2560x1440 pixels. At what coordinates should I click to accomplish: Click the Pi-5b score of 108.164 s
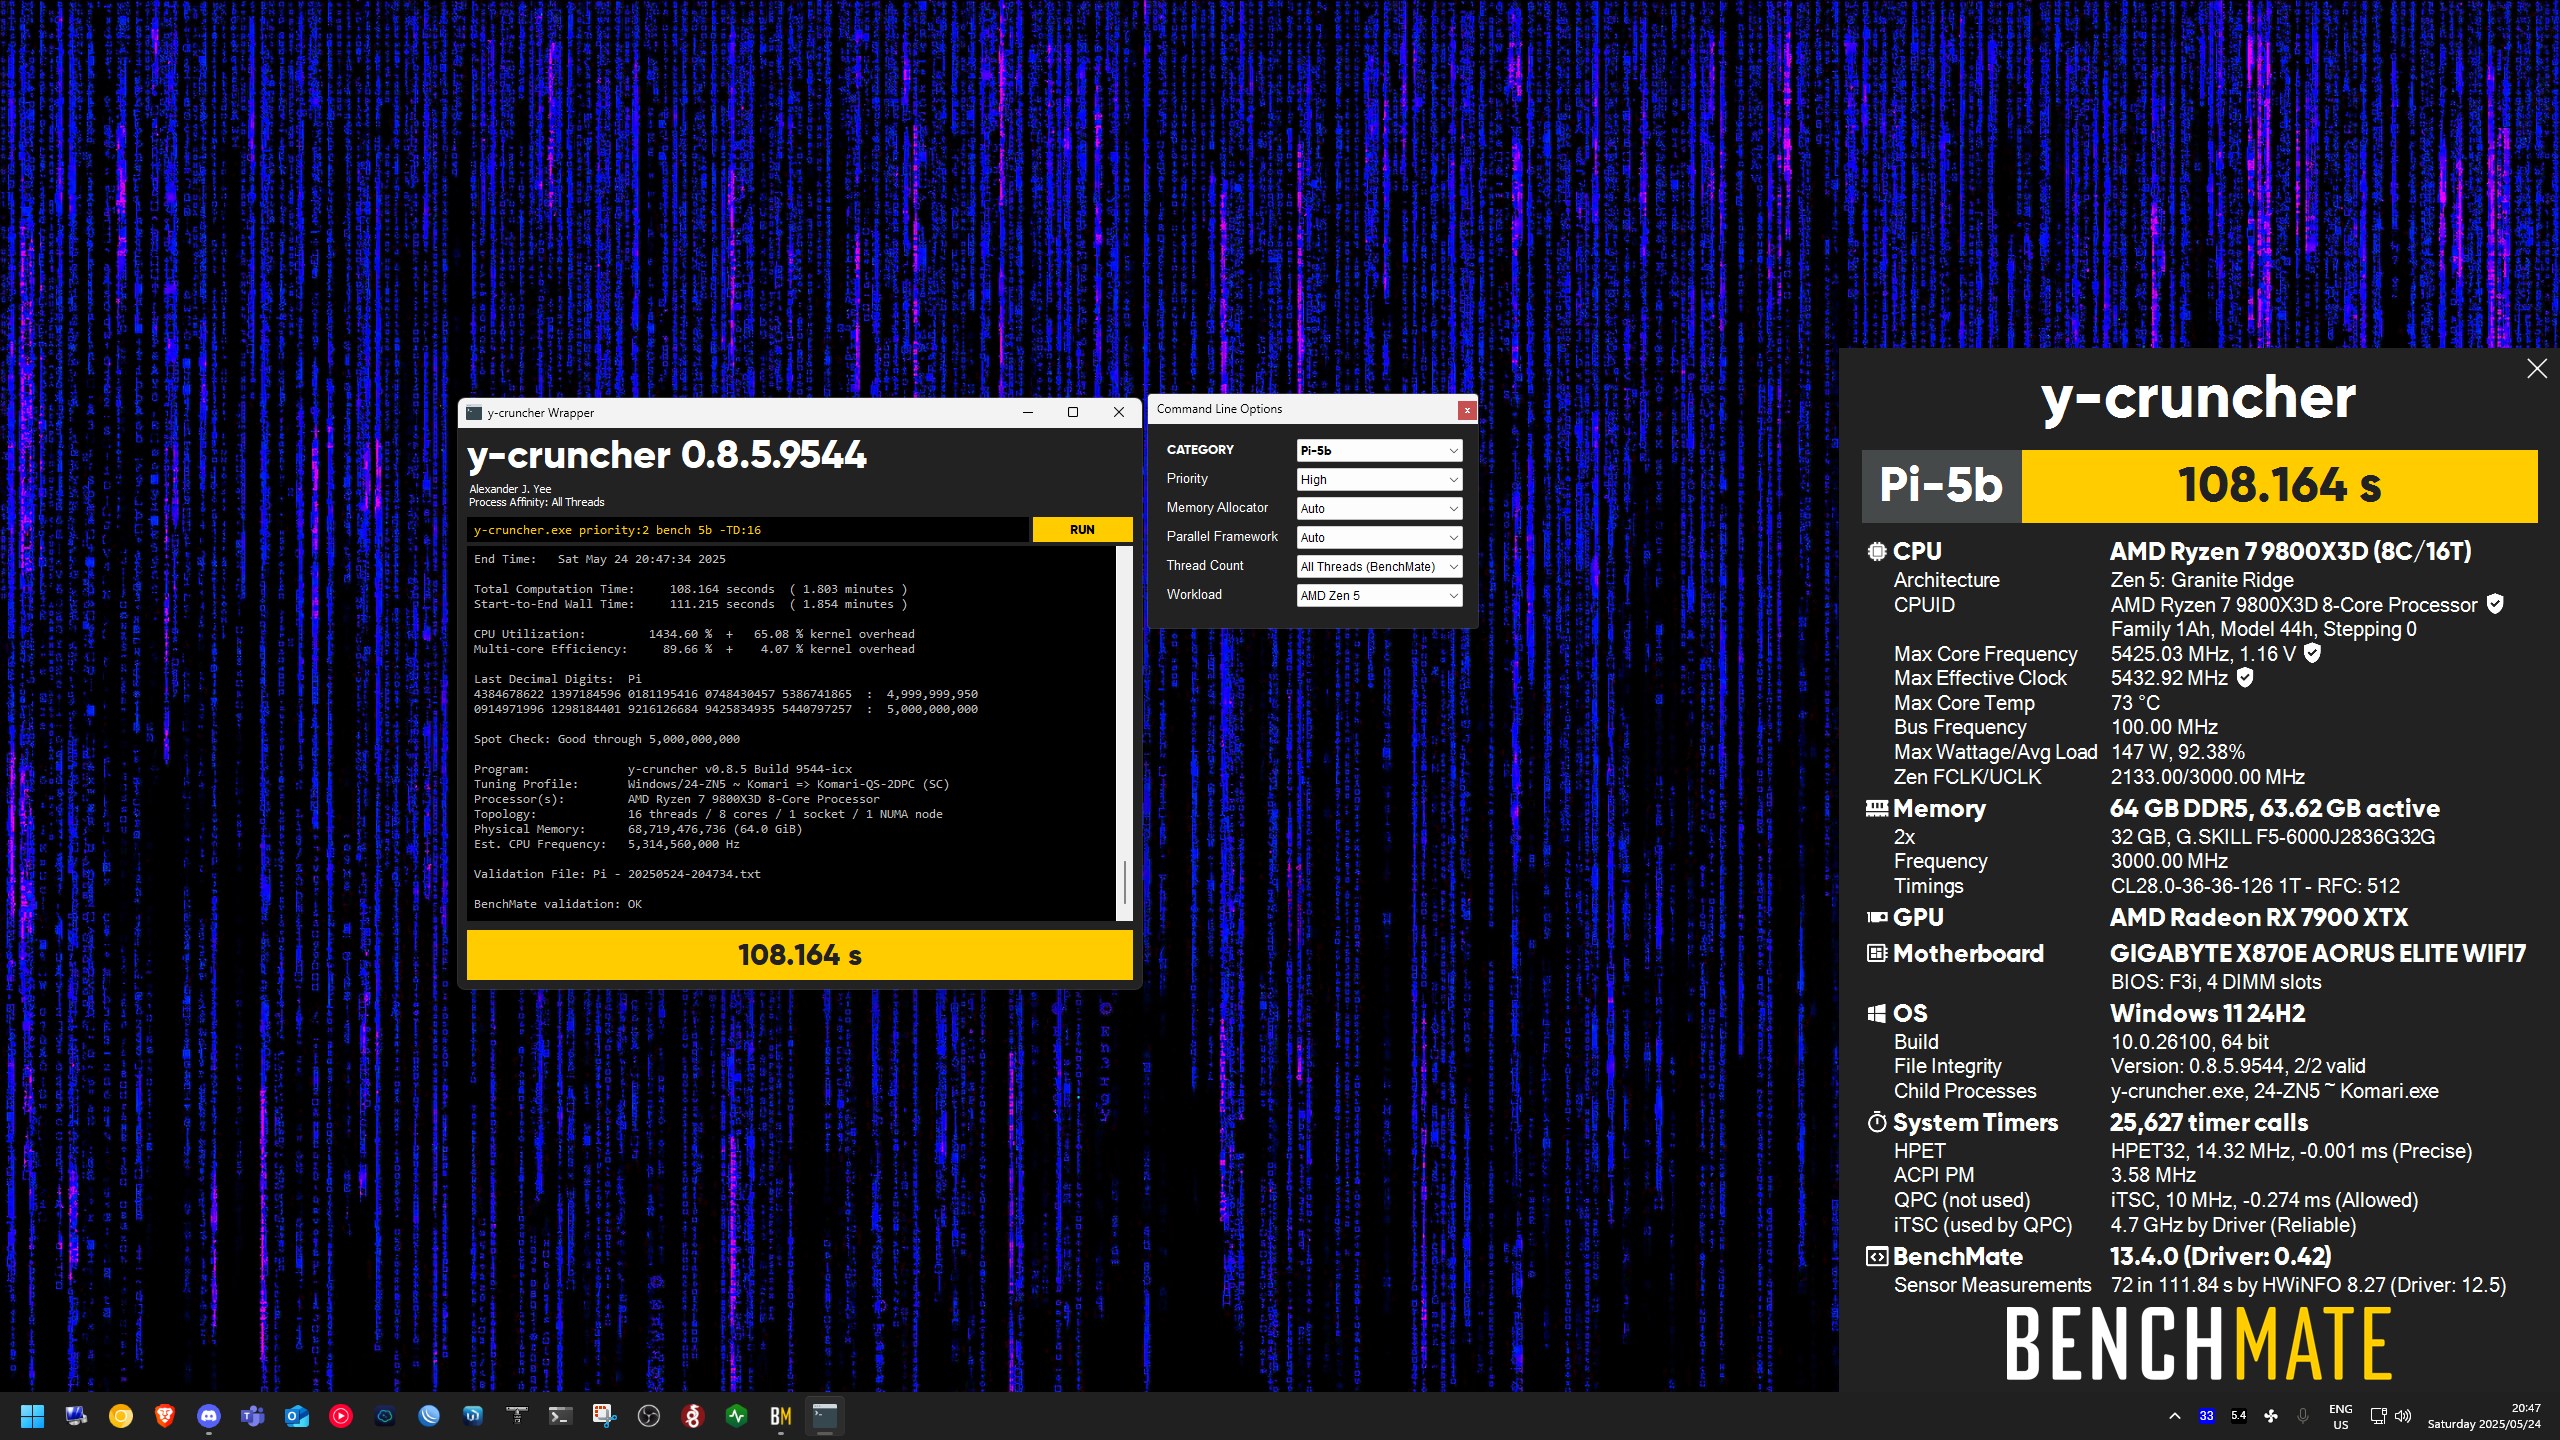click(2279, 486)
